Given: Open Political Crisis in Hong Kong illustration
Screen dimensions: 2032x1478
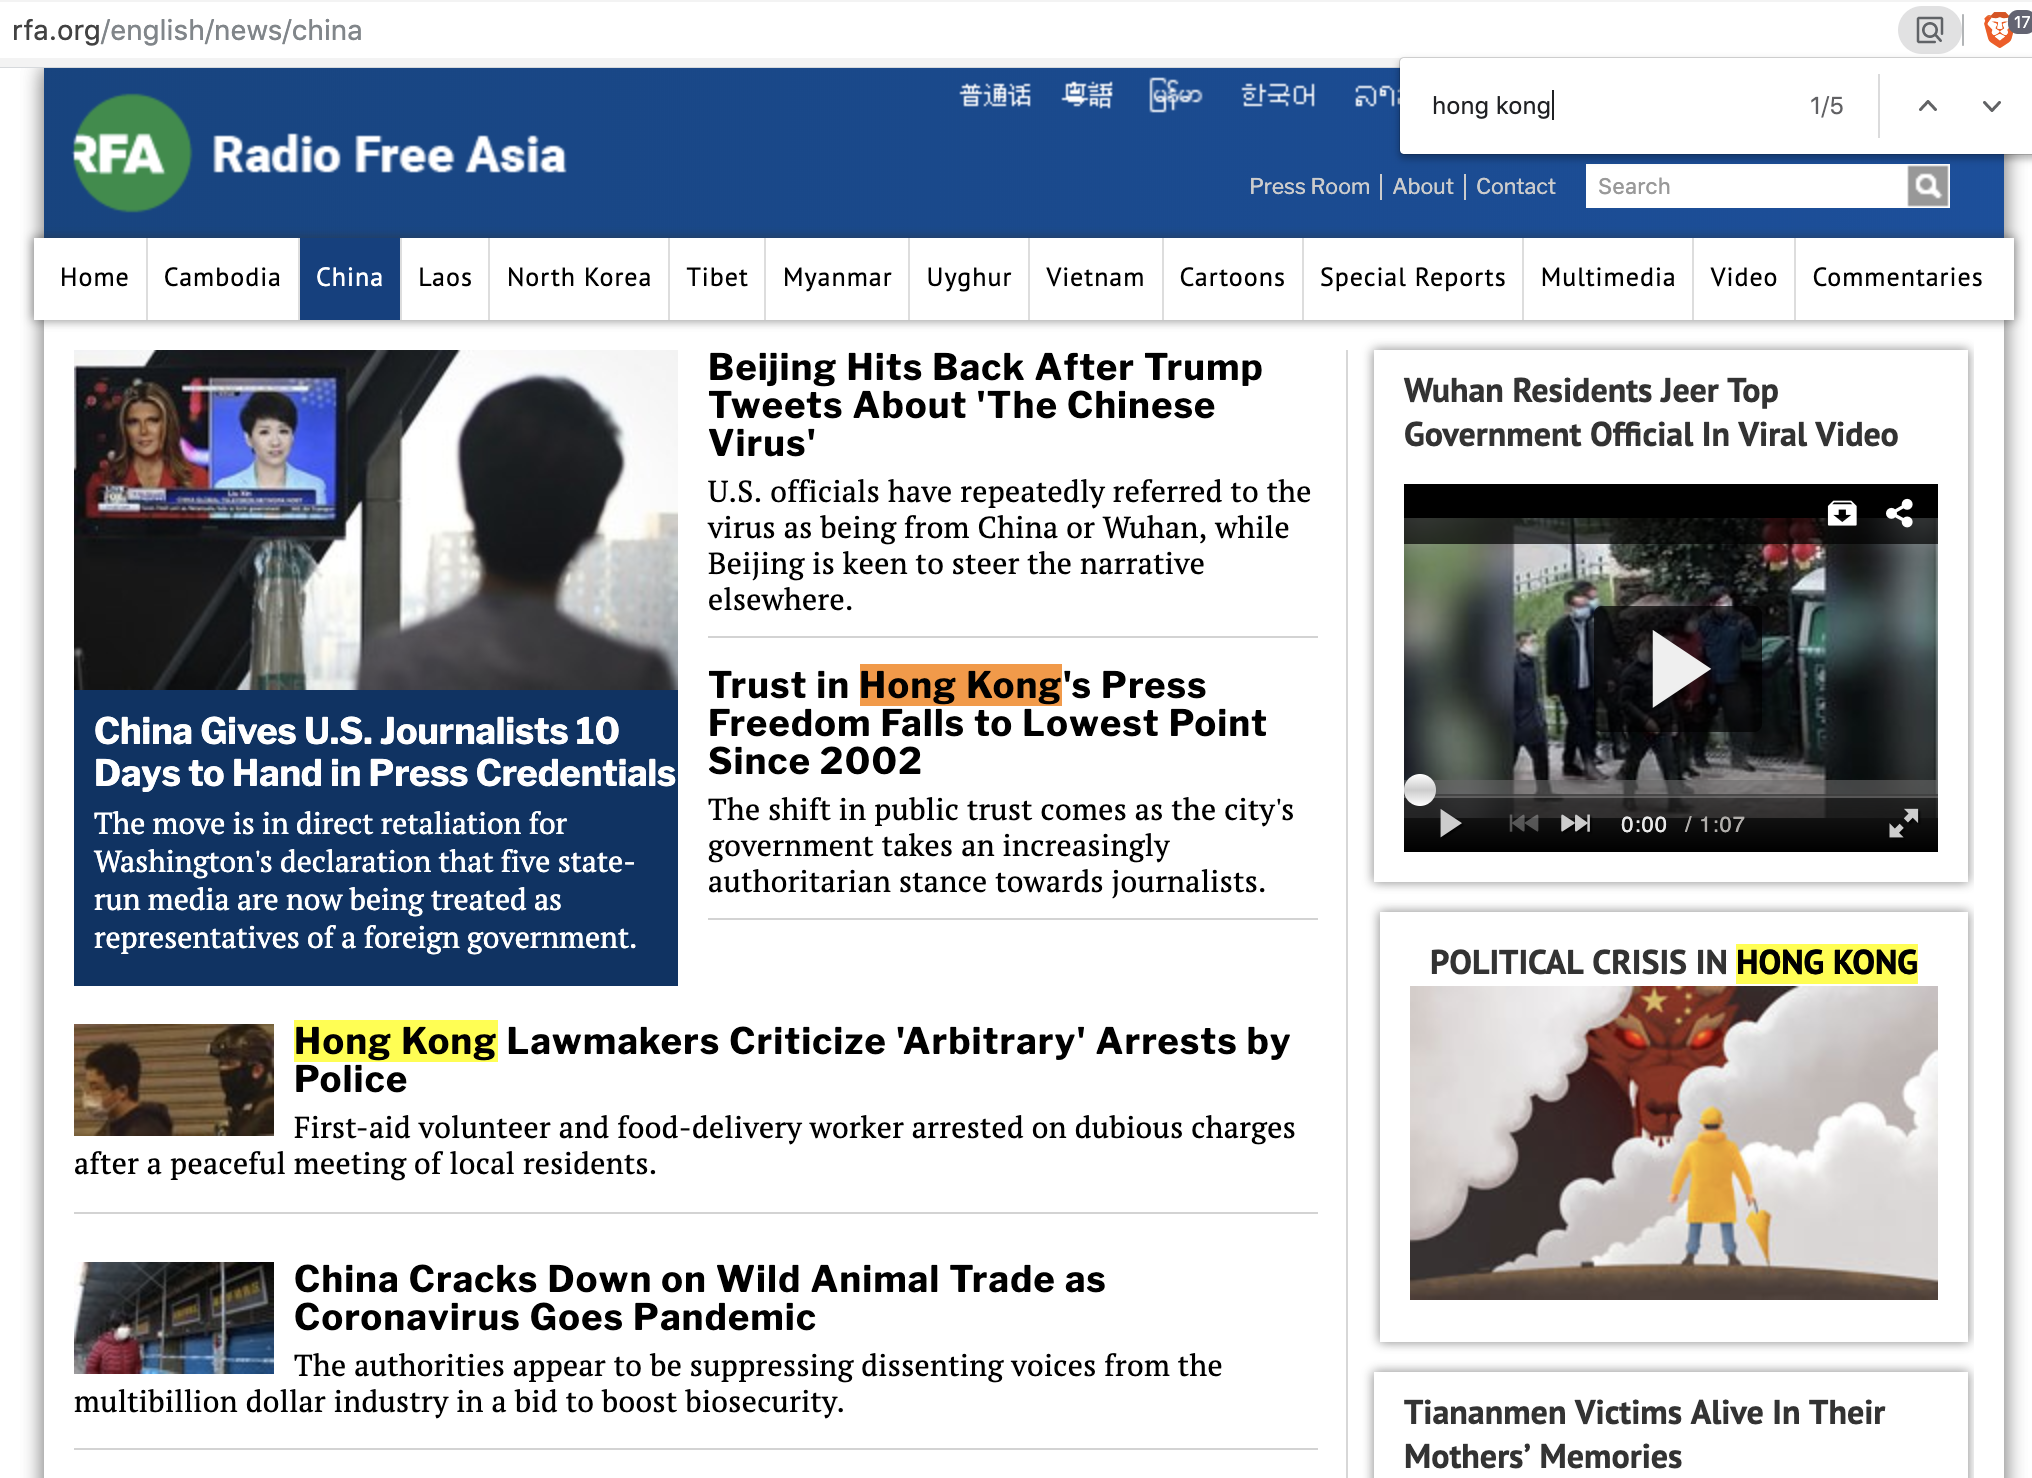Looking at the screenshot, I should [x=1673, y=1142].
